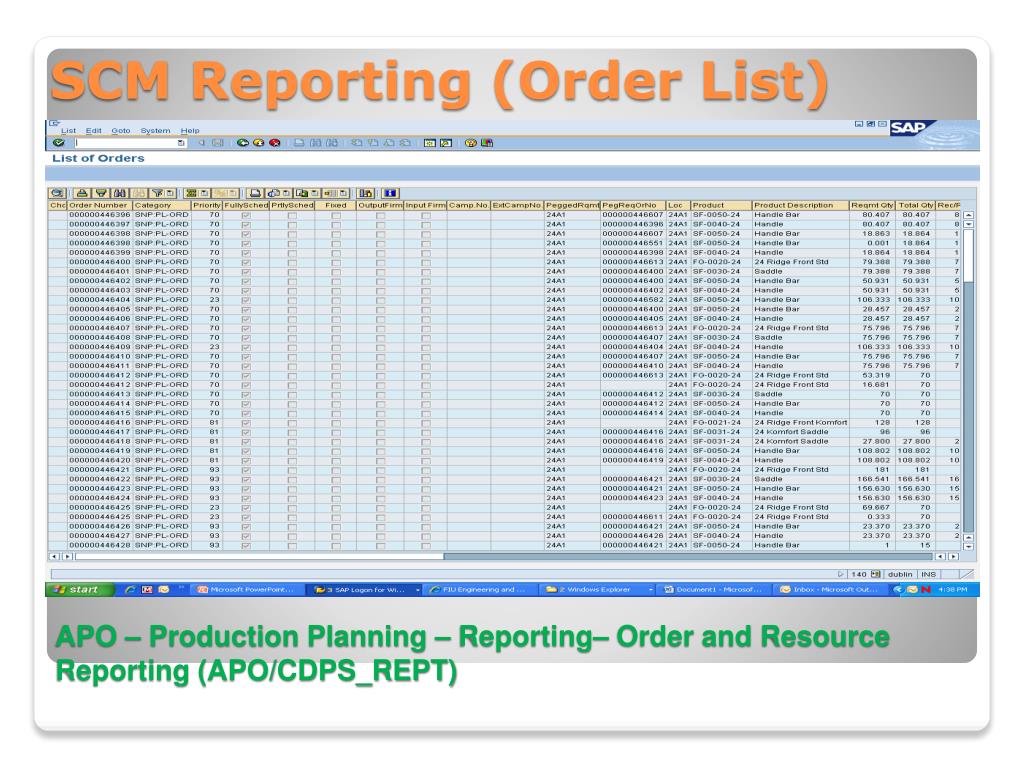Viewport: 1024px width, 768px height.
Task: Select the '24 Ridge Front Komfort' description cell
Action: [801, 423]
